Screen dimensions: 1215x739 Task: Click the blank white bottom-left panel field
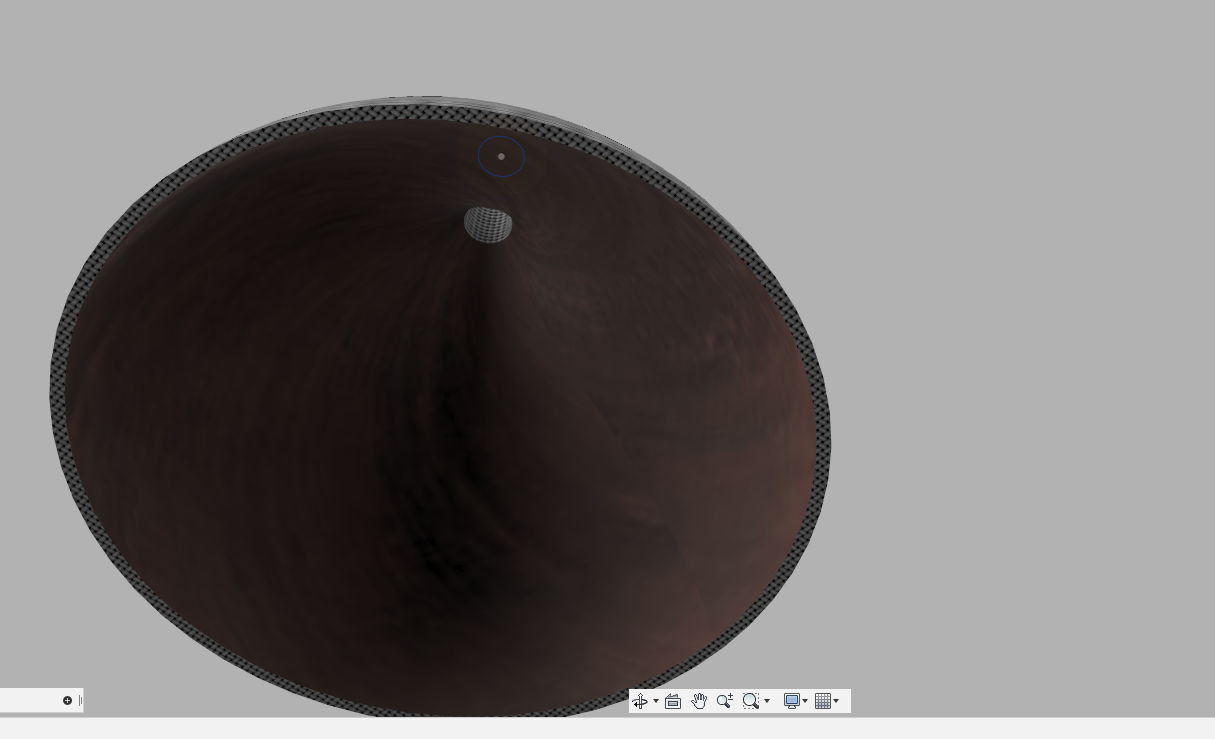tap(30, 700)
